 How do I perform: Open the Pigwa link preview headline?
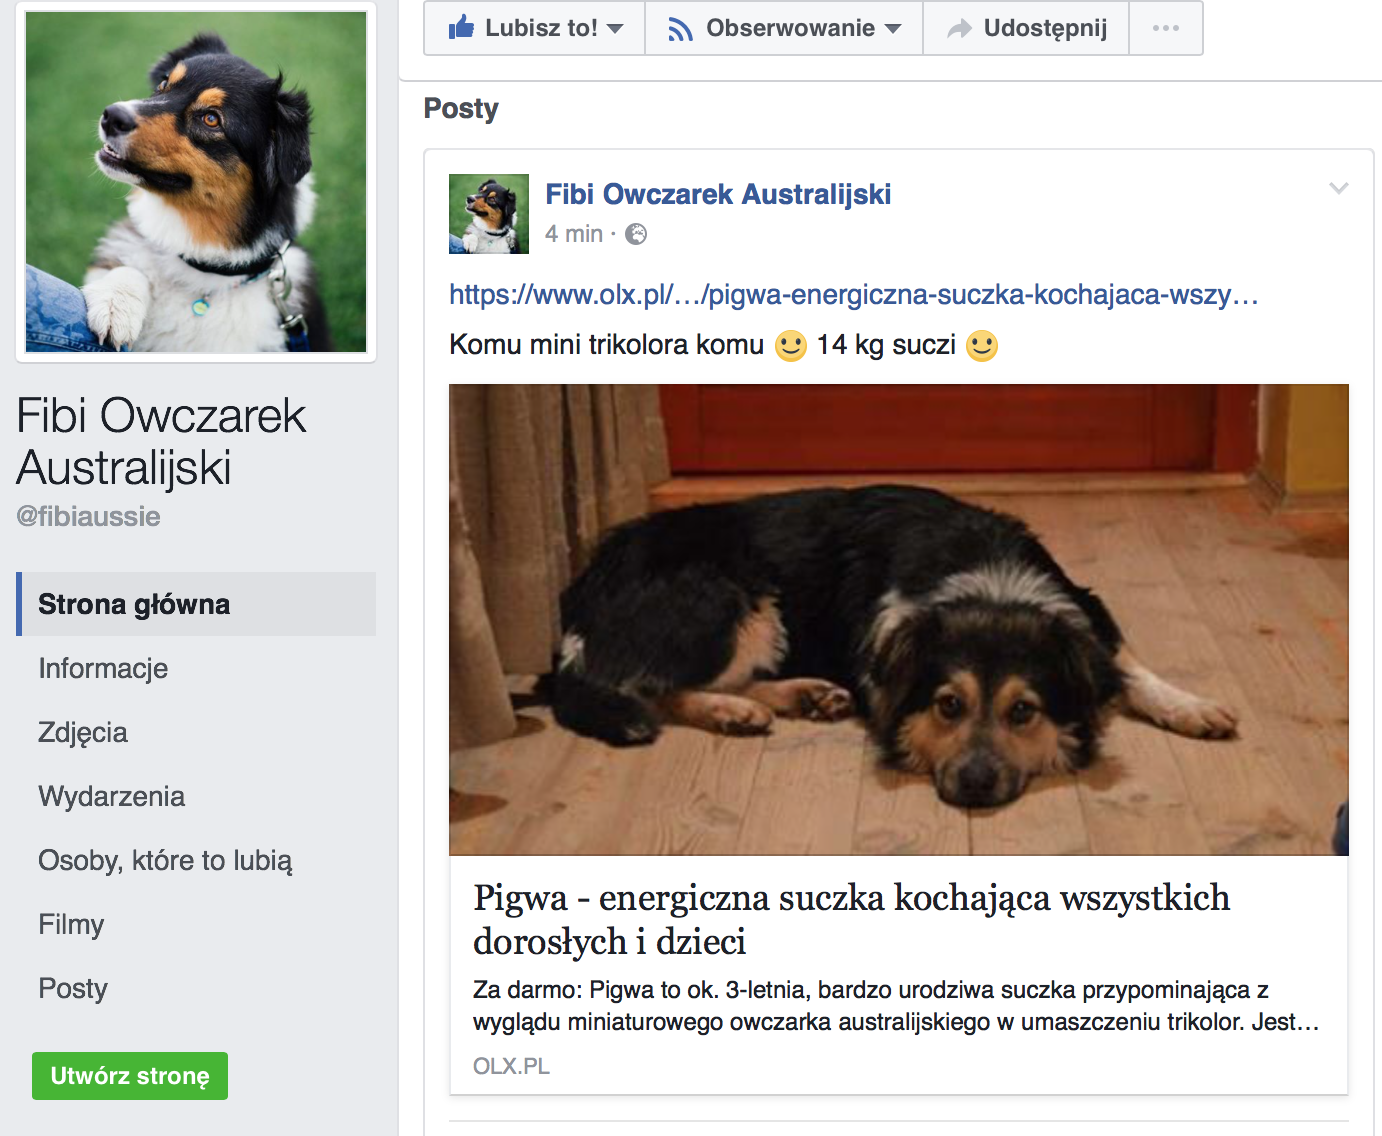click(851, 919)
